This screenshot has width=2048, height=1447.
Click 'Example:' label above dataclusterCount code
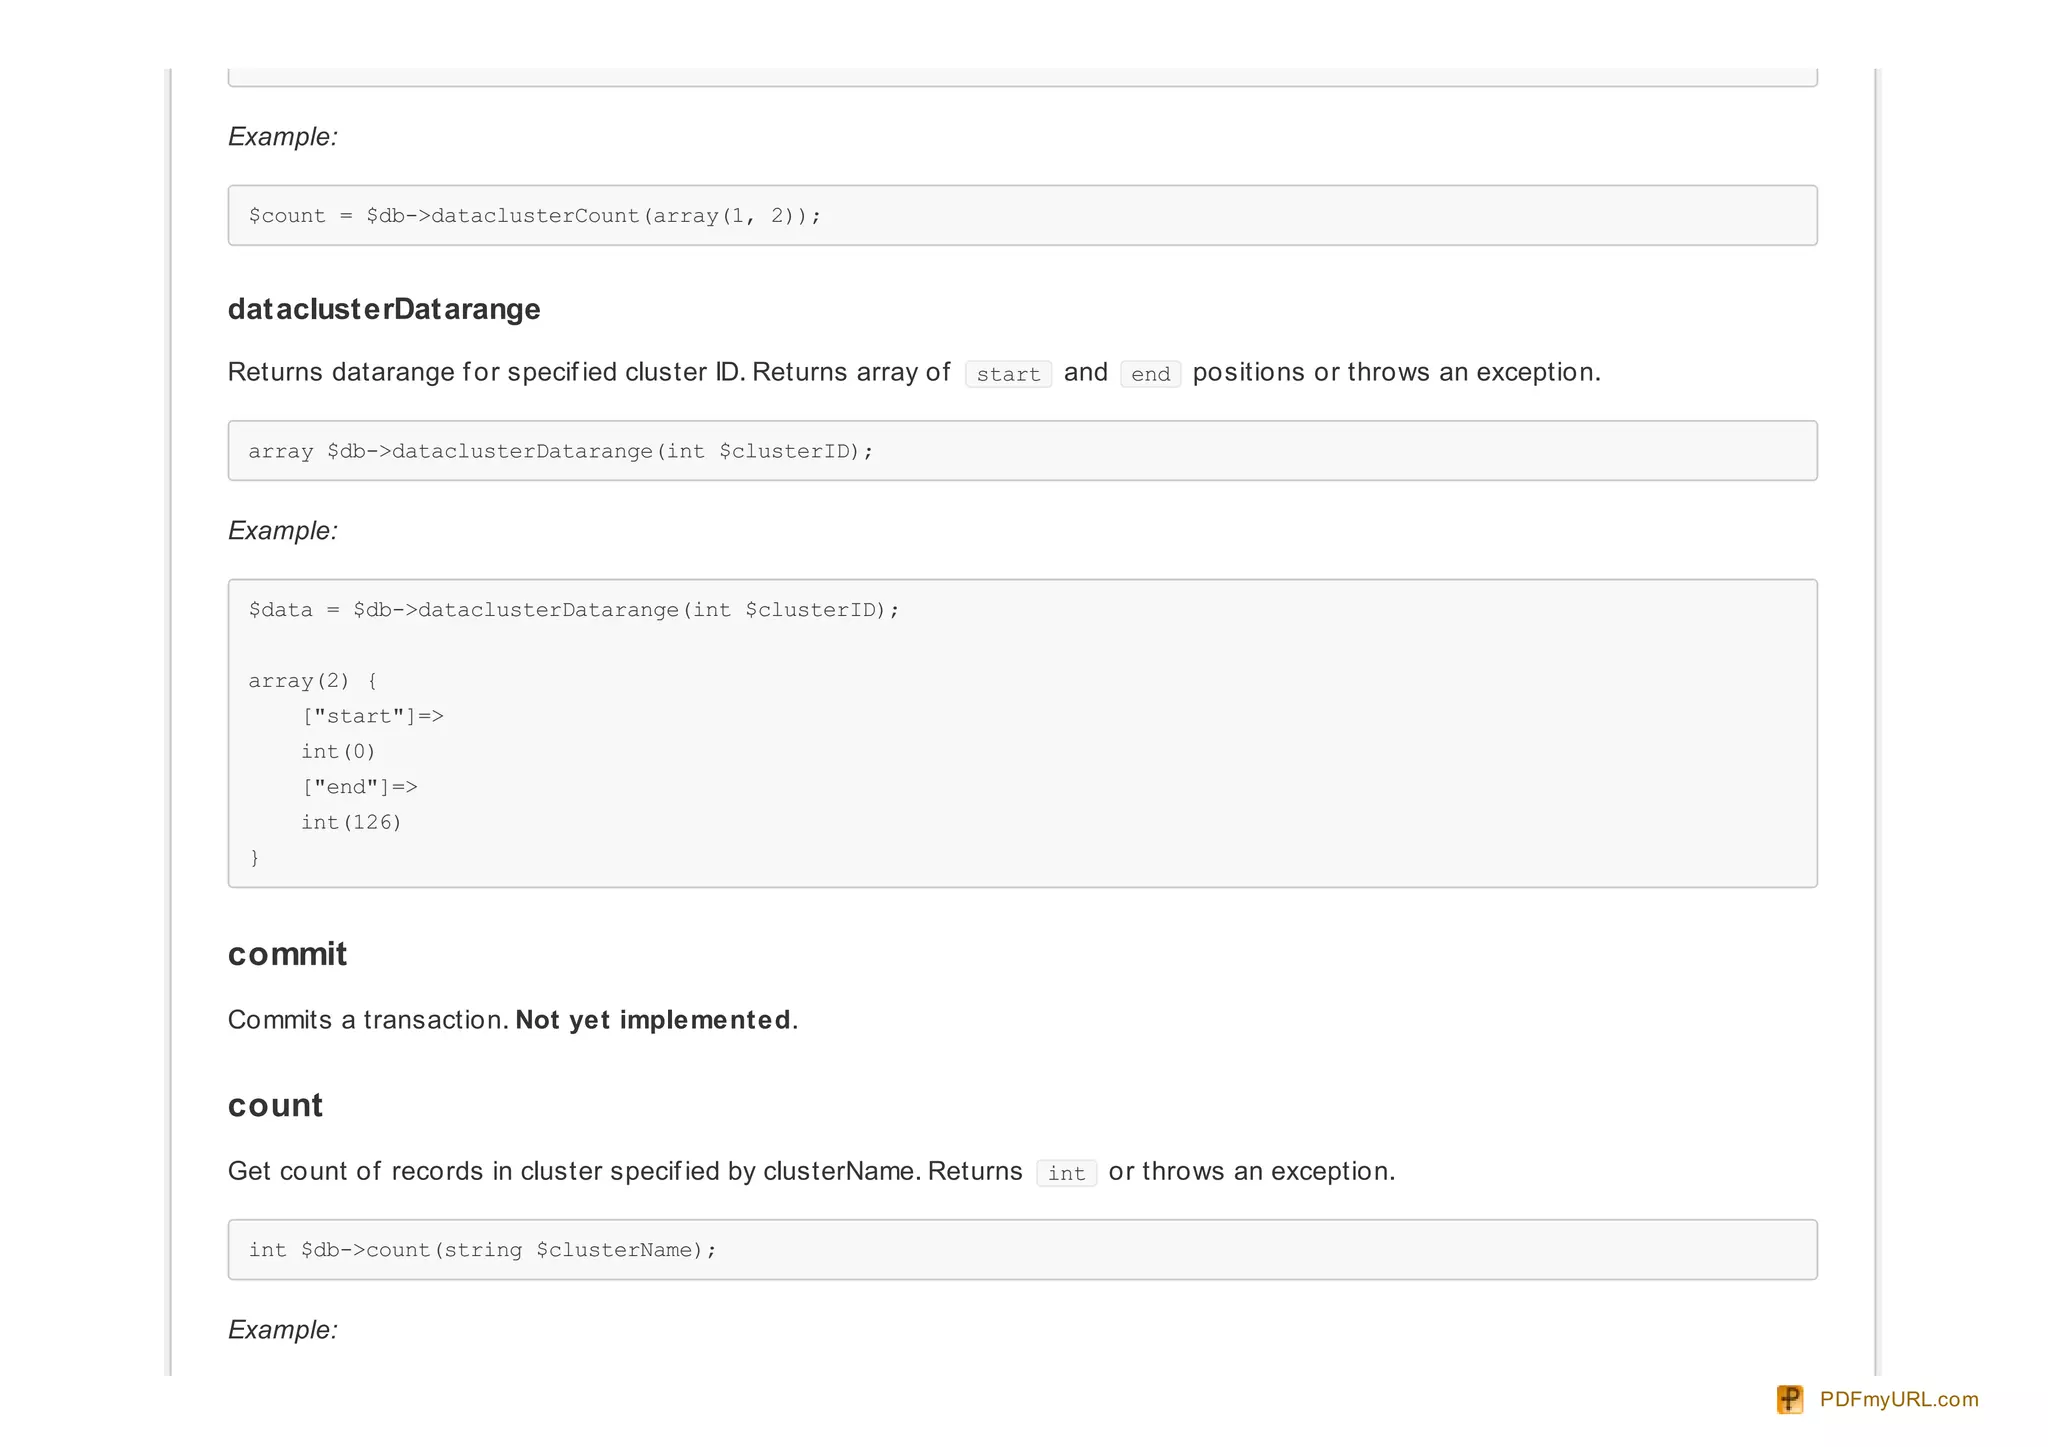[283, 137]
